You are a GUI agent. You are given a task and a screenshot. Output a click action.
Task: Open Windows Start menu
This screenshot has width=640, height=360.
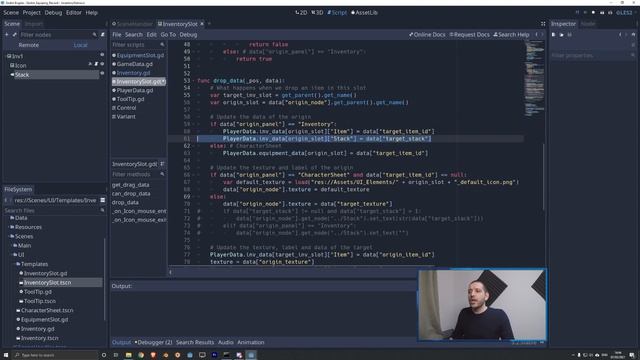point(6,355)
